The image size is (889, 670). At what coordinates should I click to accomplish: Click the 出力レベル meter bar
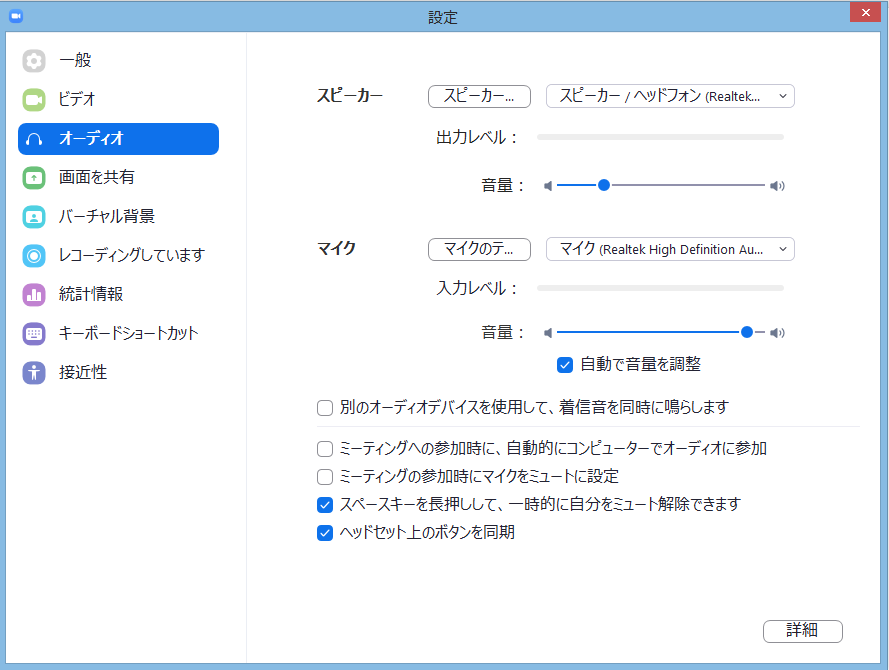tap(661, 137)
